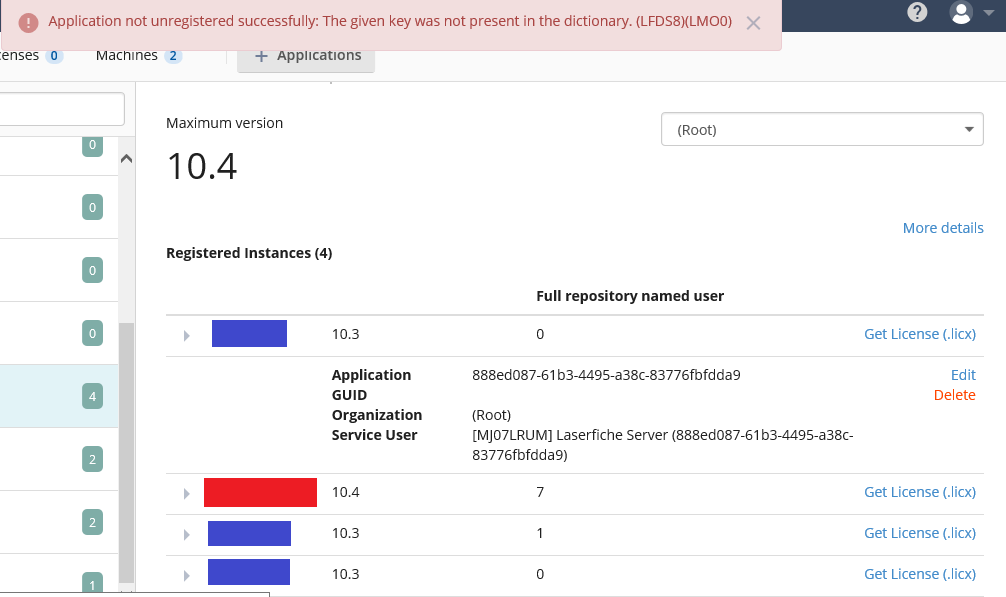Click the Machines count badge 2
The height and width of the screenshot is (597, 1006).
[173, 56]
